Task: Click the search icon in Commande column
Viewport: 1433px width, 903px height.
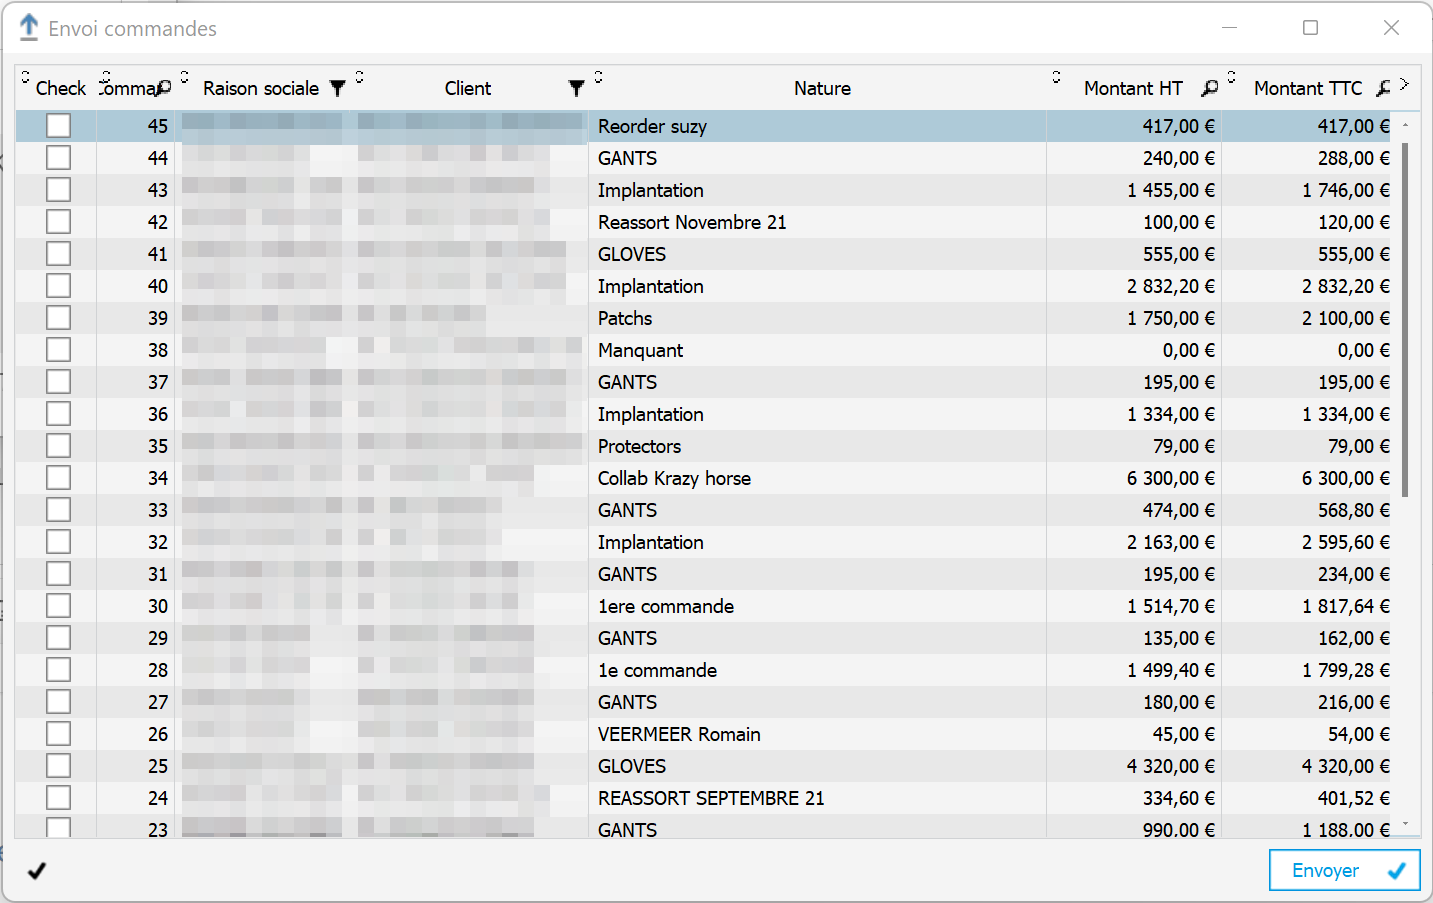Action: 164,89
